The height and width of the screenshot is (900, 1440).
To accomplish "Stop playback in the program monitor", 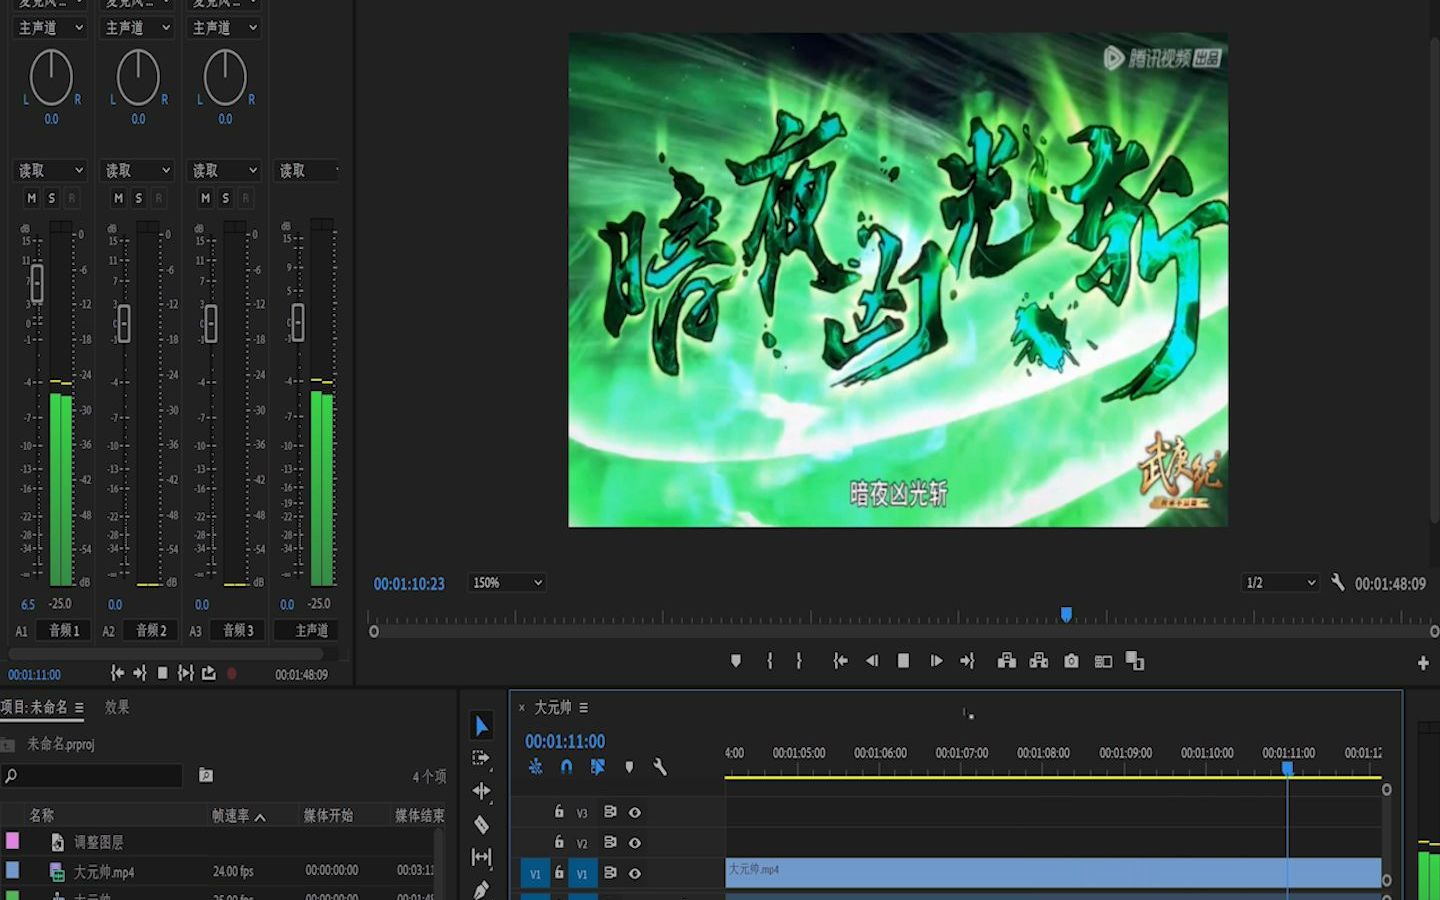I will click(x=903, y=661).
